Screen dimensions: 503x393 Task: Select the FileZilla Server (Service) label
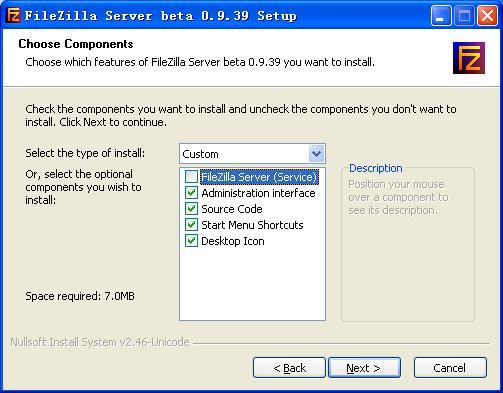click(259, 177)
